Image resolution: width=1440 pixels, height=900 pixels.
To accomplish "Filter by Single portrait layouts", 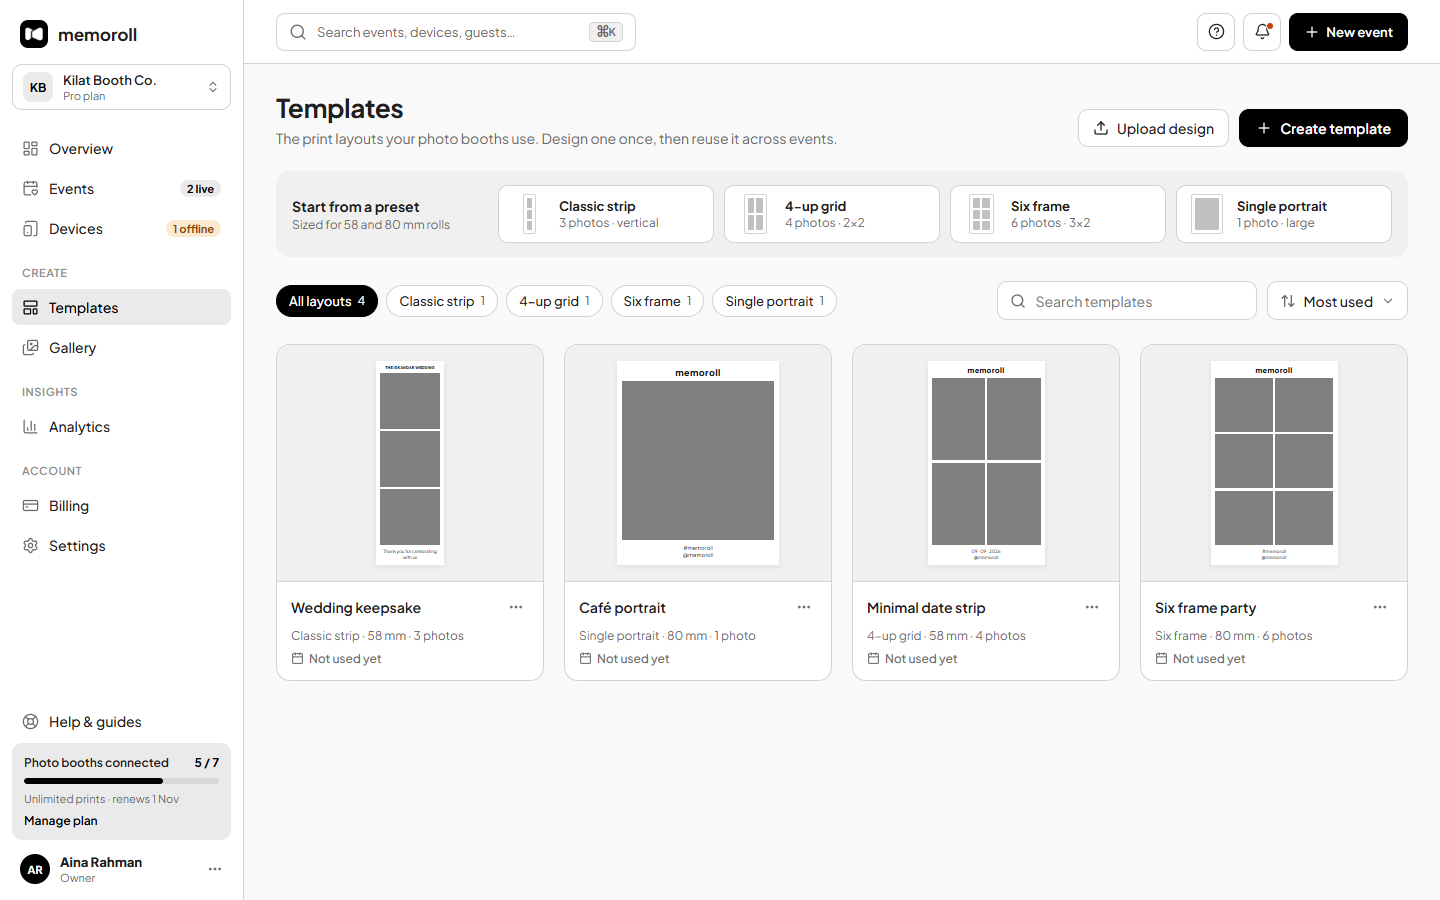I will 774,301.
